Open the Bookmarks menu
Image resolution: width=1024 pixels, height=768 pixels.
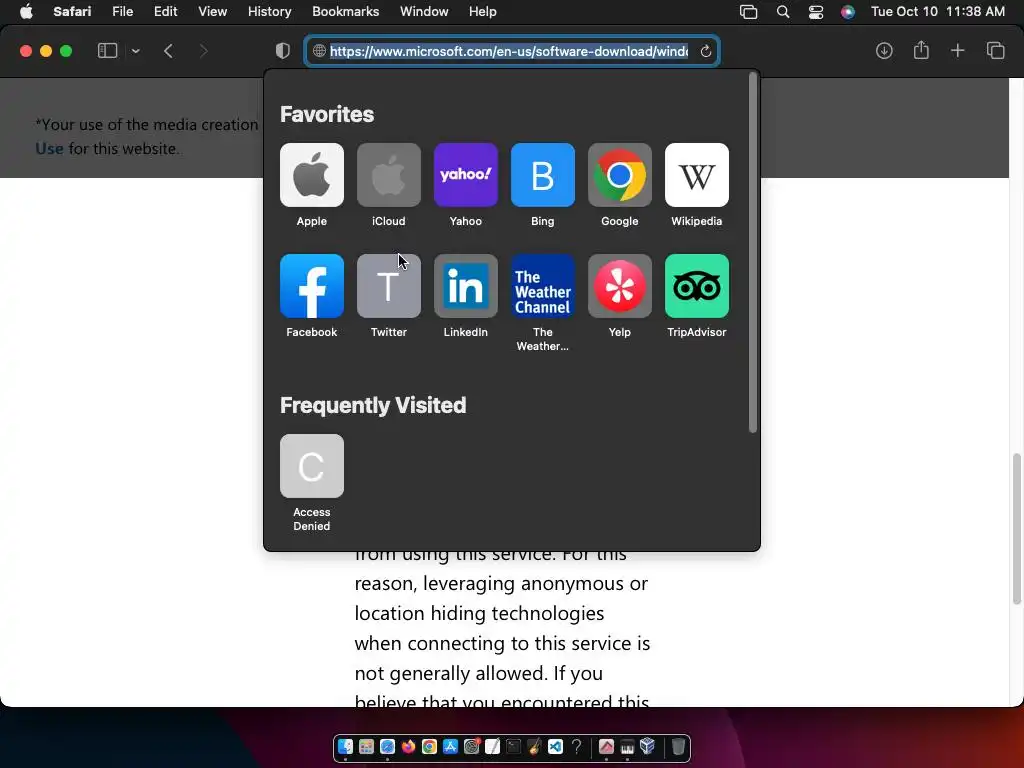click(345, 12)
